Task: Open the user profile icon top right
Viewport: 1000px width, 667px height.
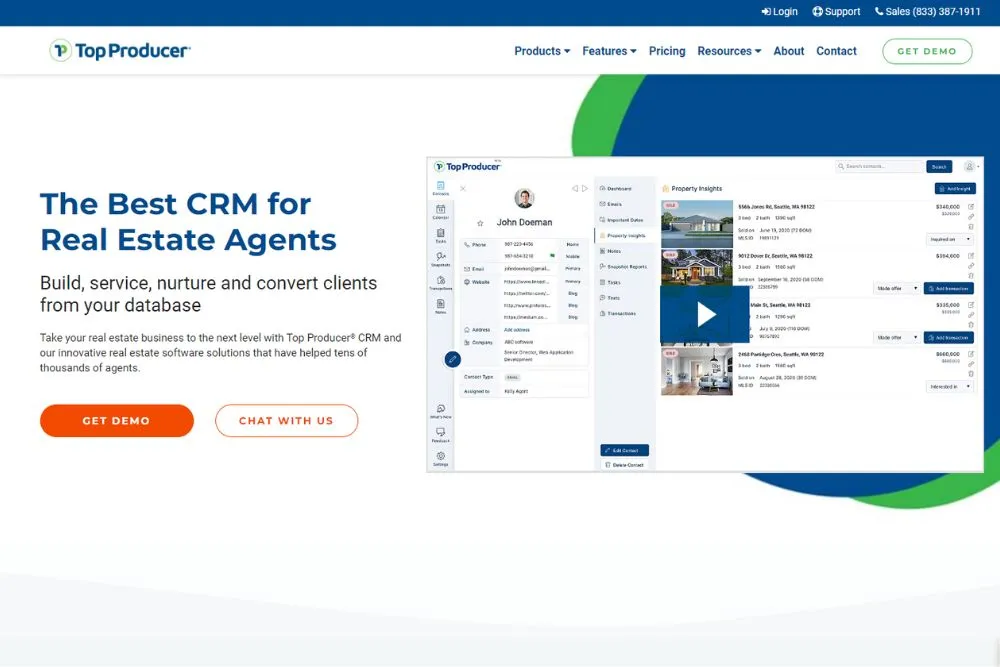Action: [x=968, y=167]
